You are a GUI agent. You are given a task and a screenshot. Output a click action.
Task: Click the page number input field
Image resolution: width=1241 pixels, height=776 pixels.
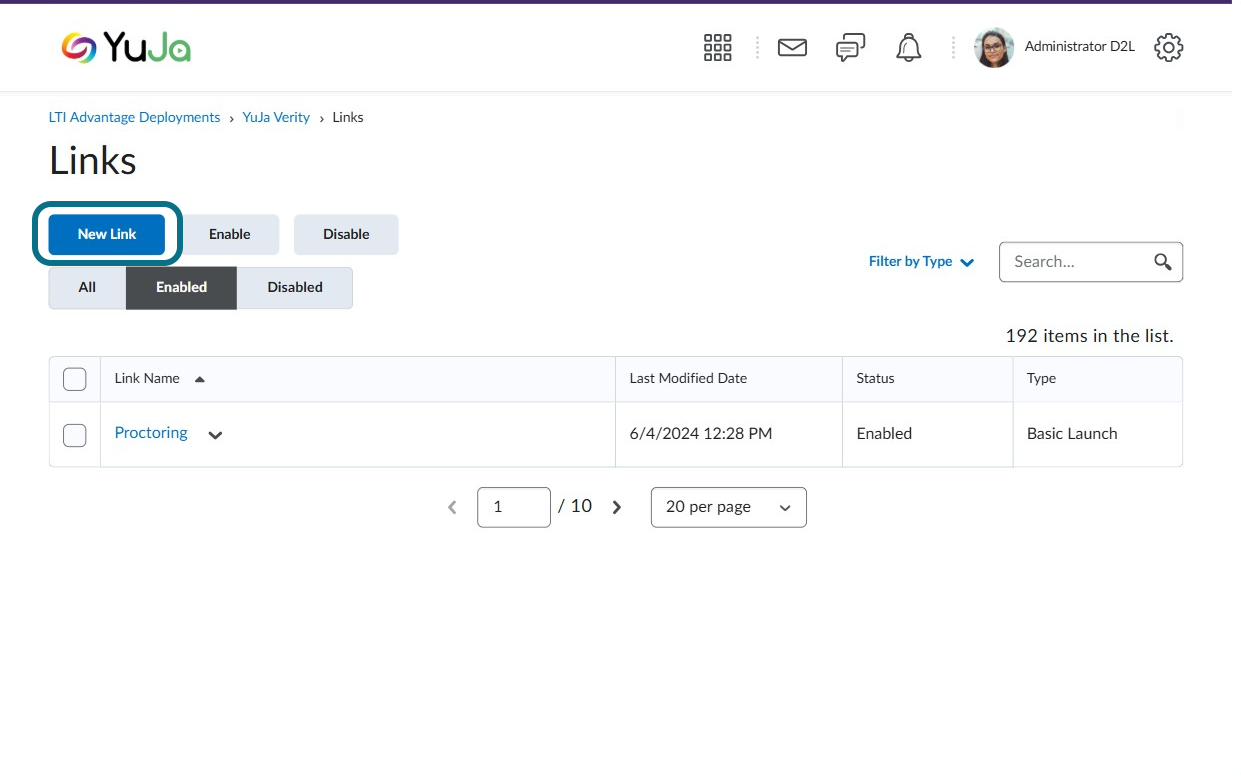(514, 507)
